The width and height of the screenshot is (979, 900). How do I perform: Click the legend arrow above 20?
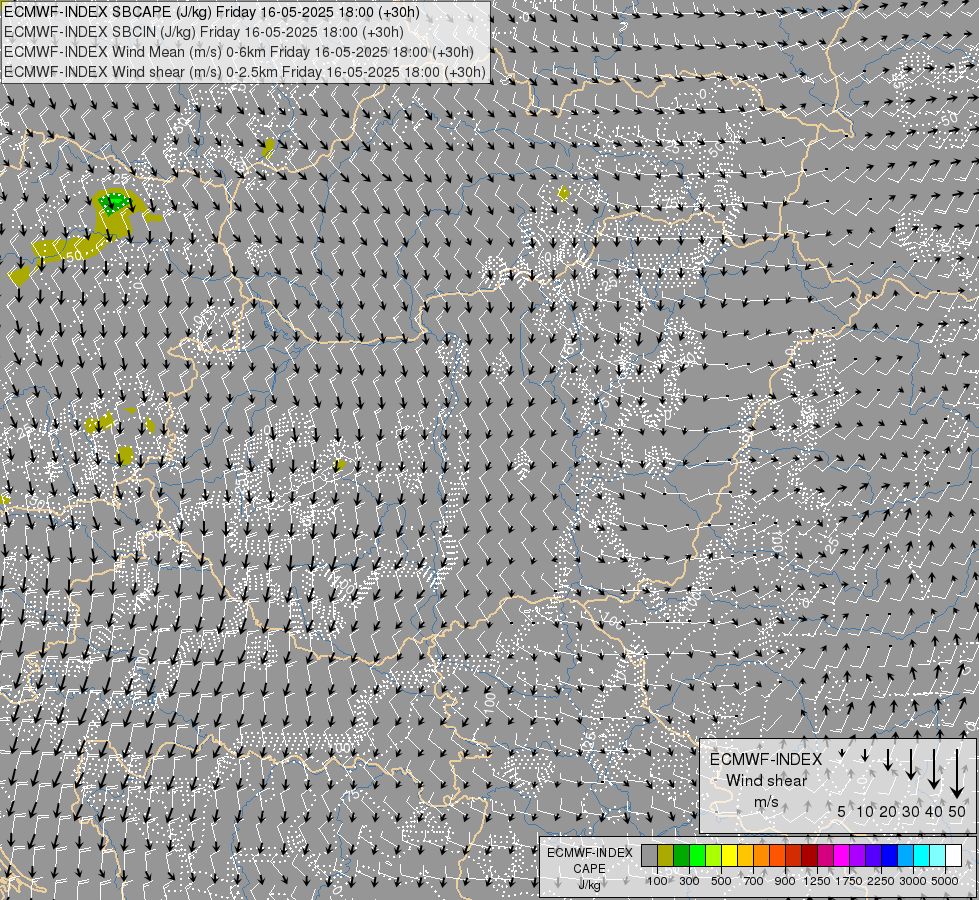pos(888,760)
